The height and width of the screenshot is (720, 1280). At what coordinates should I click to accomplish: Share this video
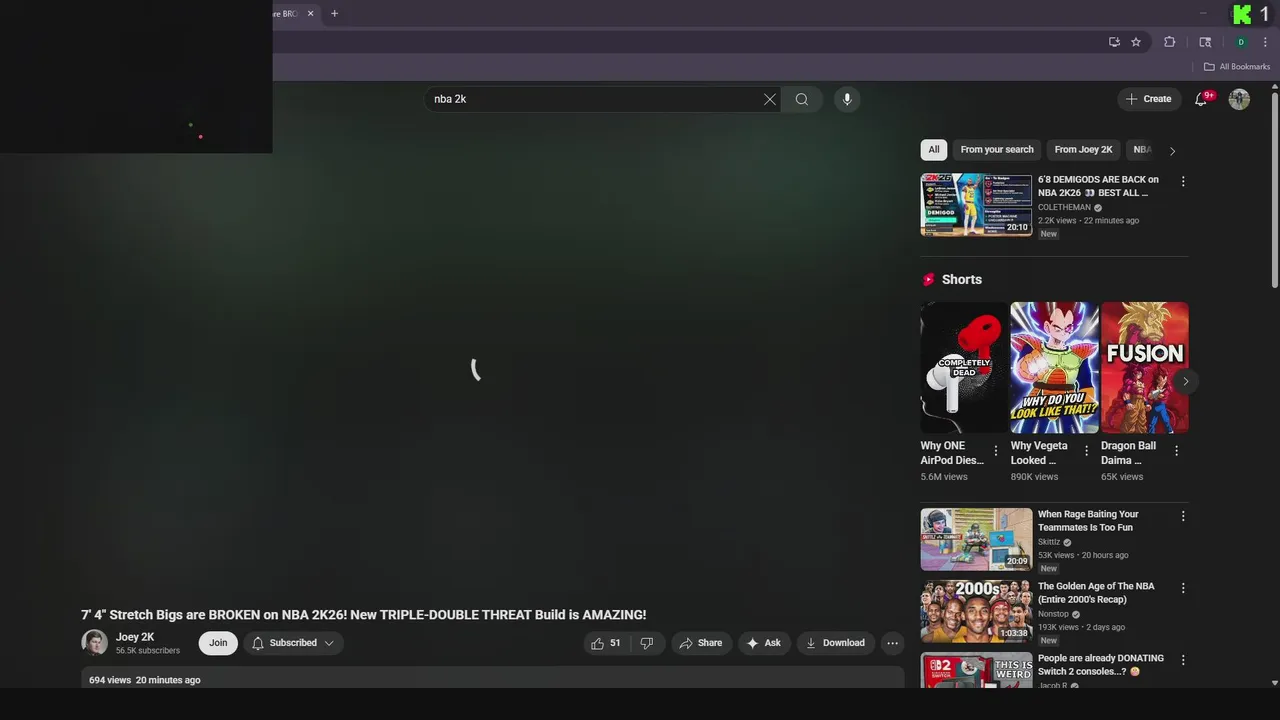click(700, 643)
